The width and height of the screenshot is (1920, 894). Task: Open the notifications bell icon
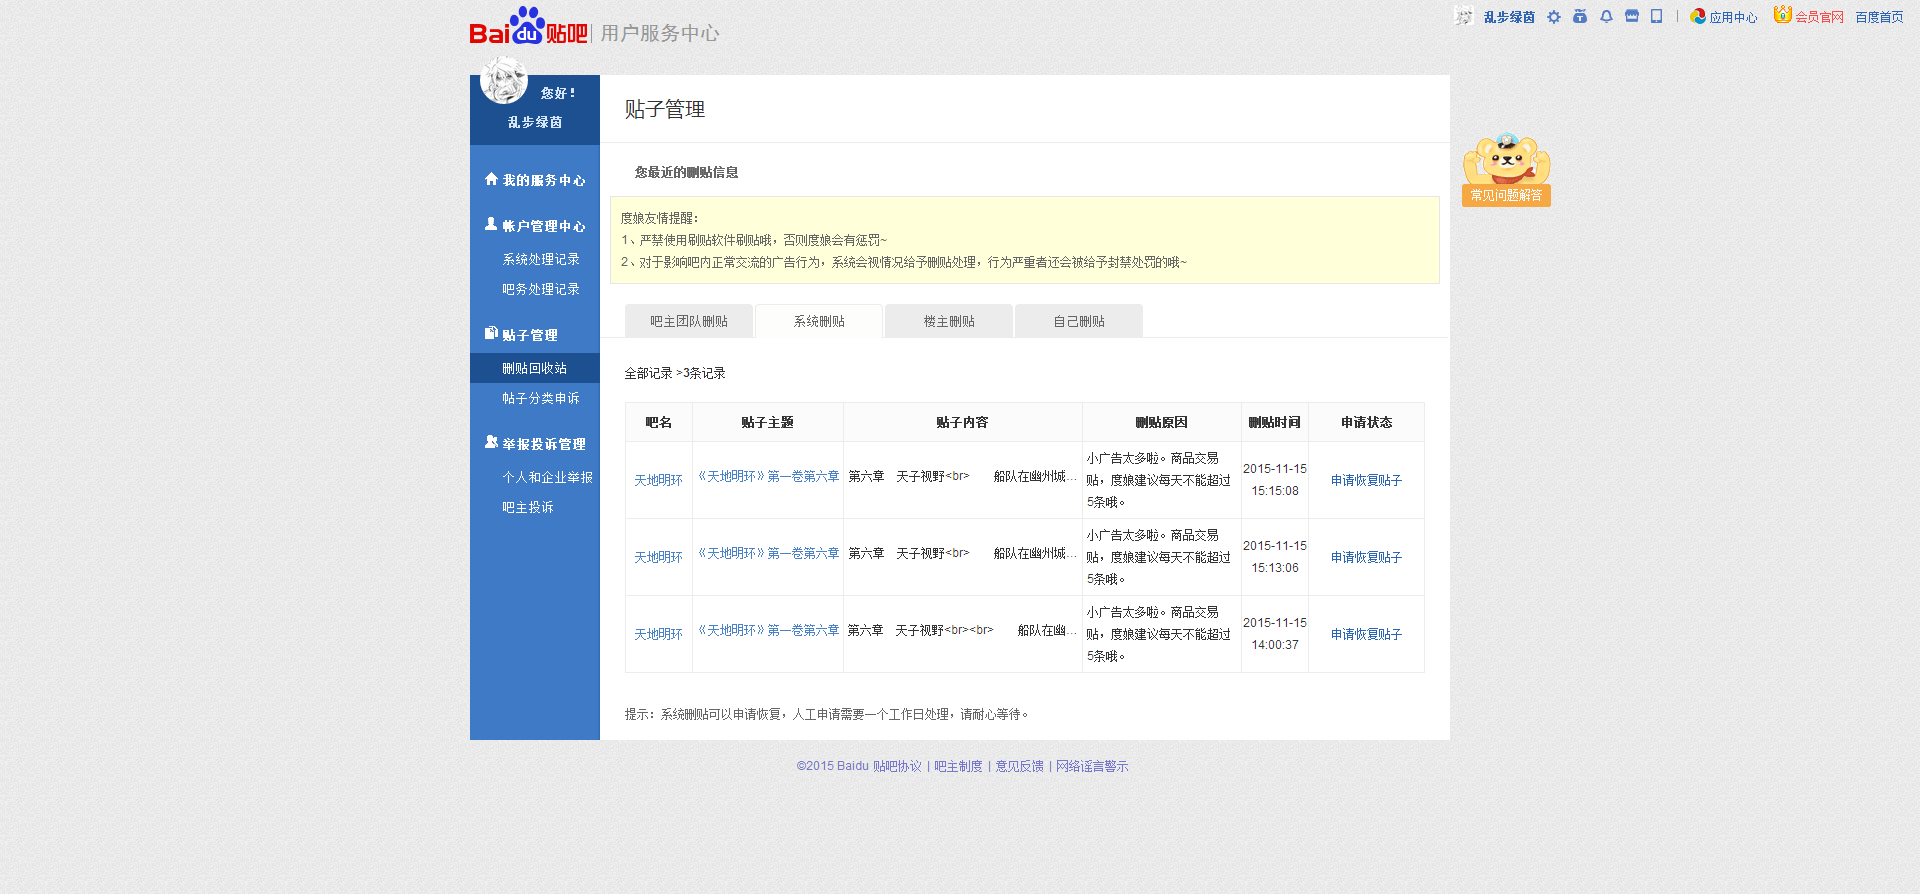[1606, 17]
